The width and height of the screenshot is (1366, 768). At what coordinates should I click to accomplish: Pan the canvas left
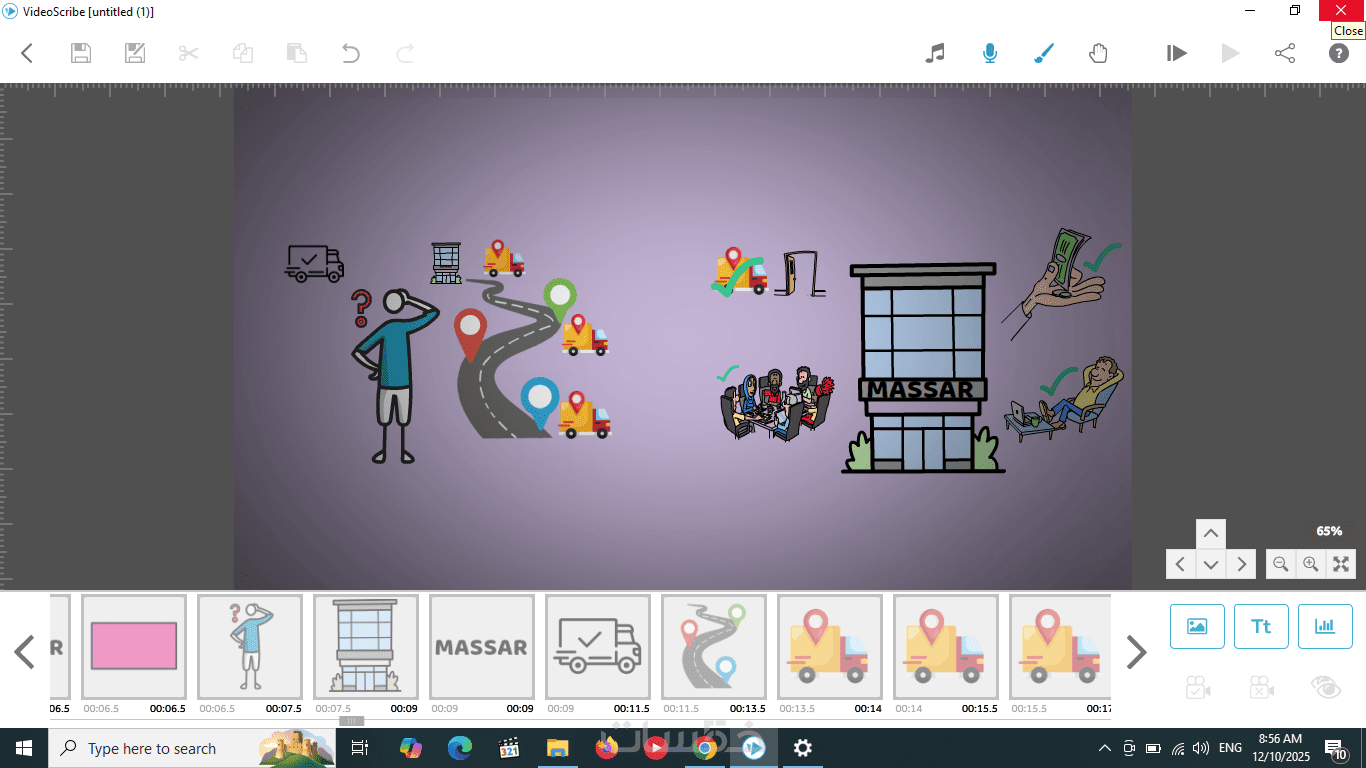coord(1181,564)
